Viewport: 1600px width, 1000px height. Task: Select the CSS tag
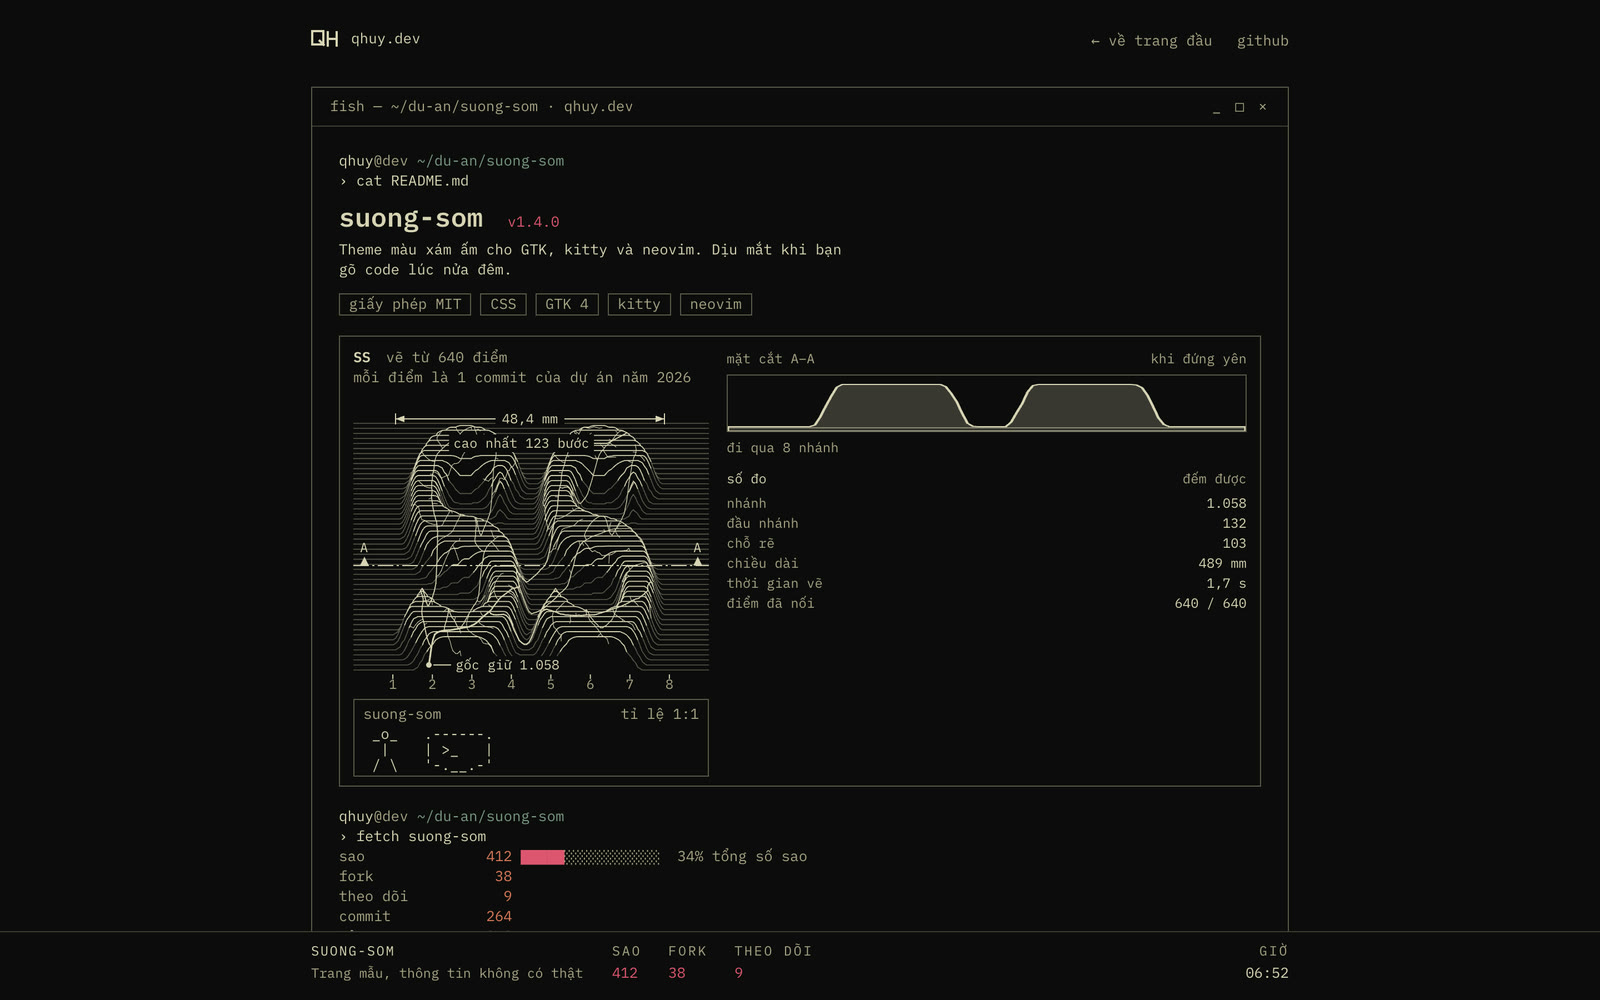(503, 304)
